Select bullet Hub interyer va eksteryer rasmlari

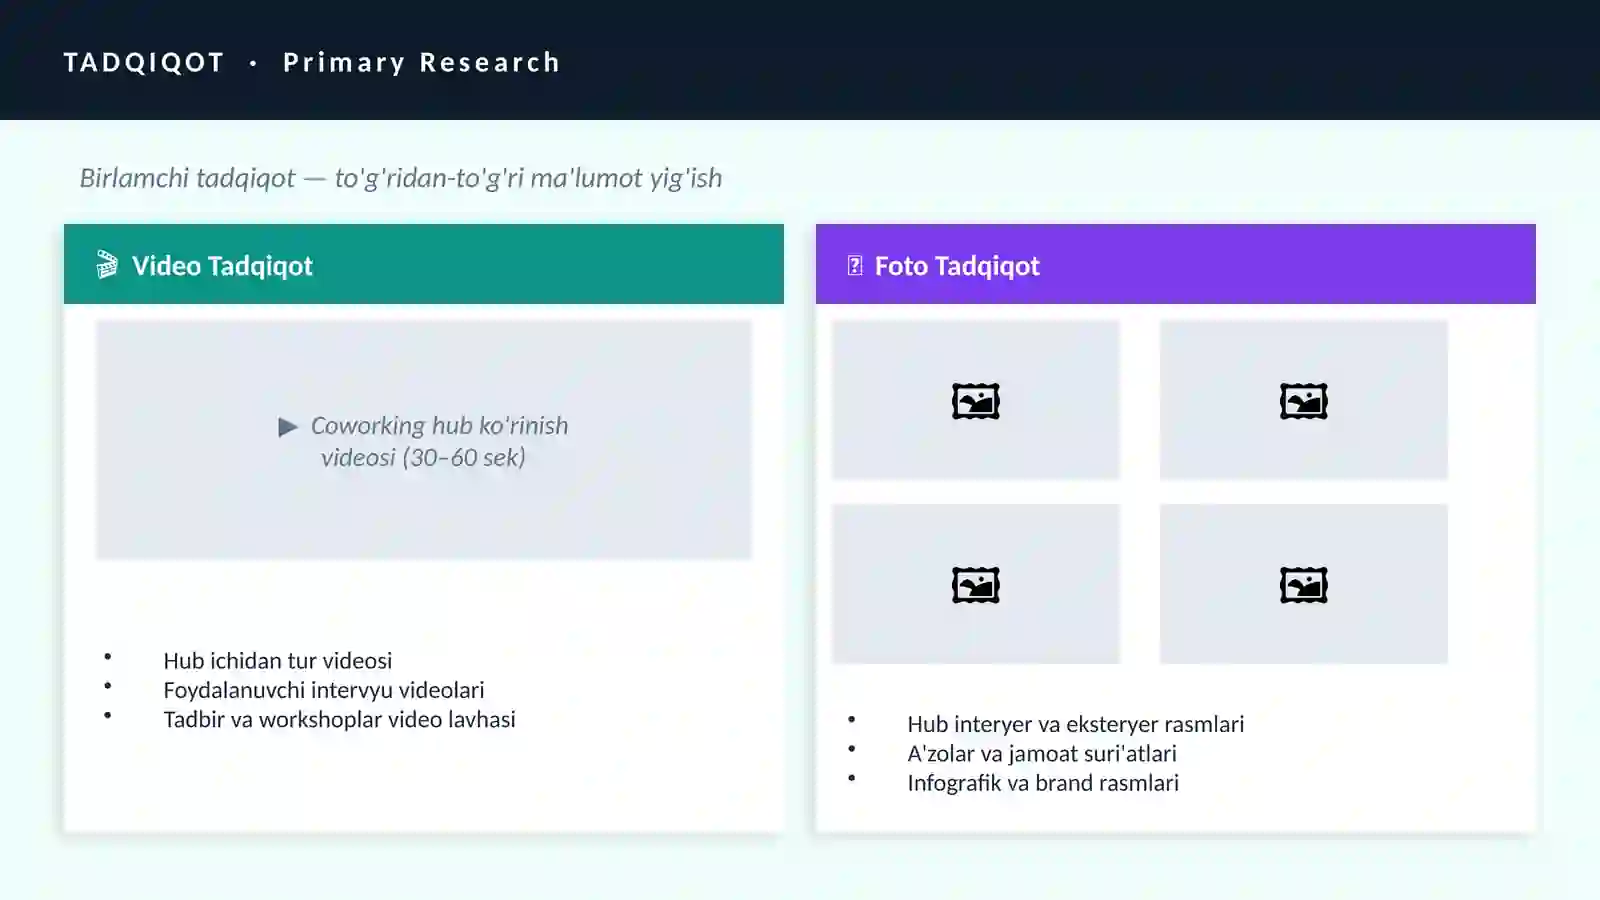point(1076,724)
